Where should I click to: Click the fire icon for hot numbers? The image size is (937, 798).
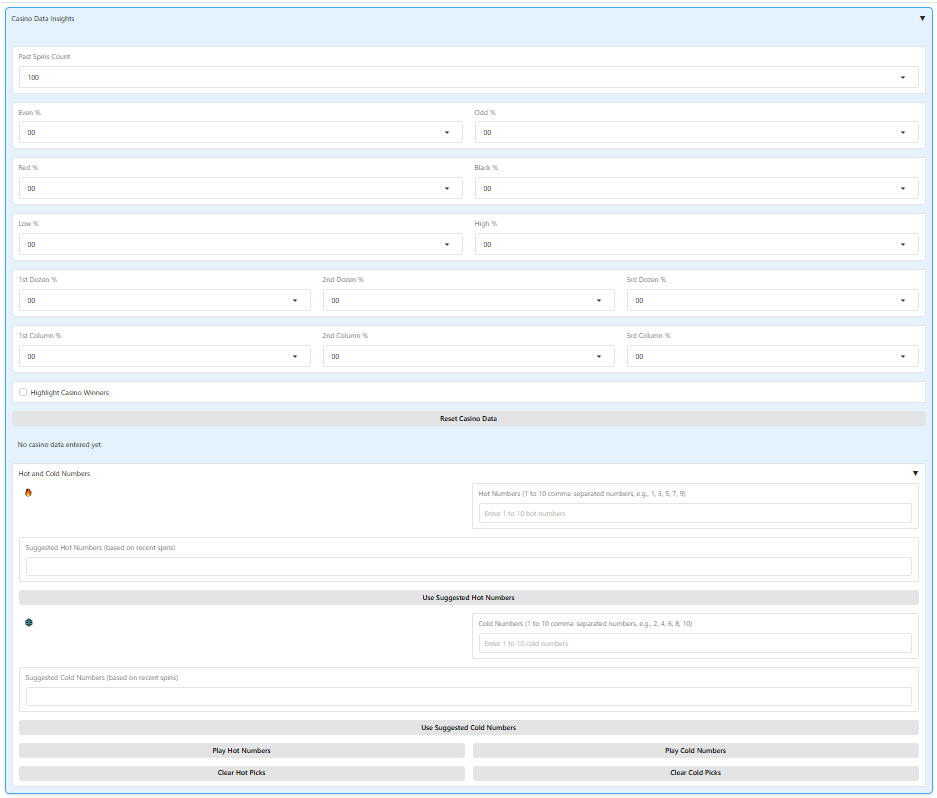tap(28, 492)
